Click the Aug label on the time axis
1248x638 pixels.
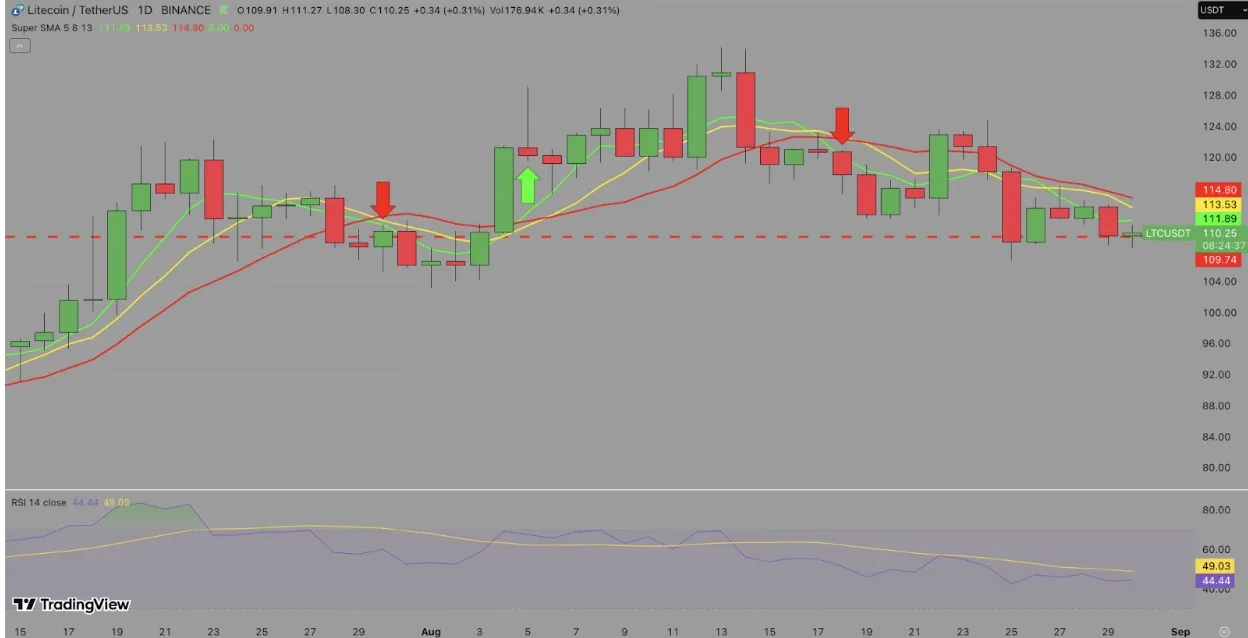431,631
